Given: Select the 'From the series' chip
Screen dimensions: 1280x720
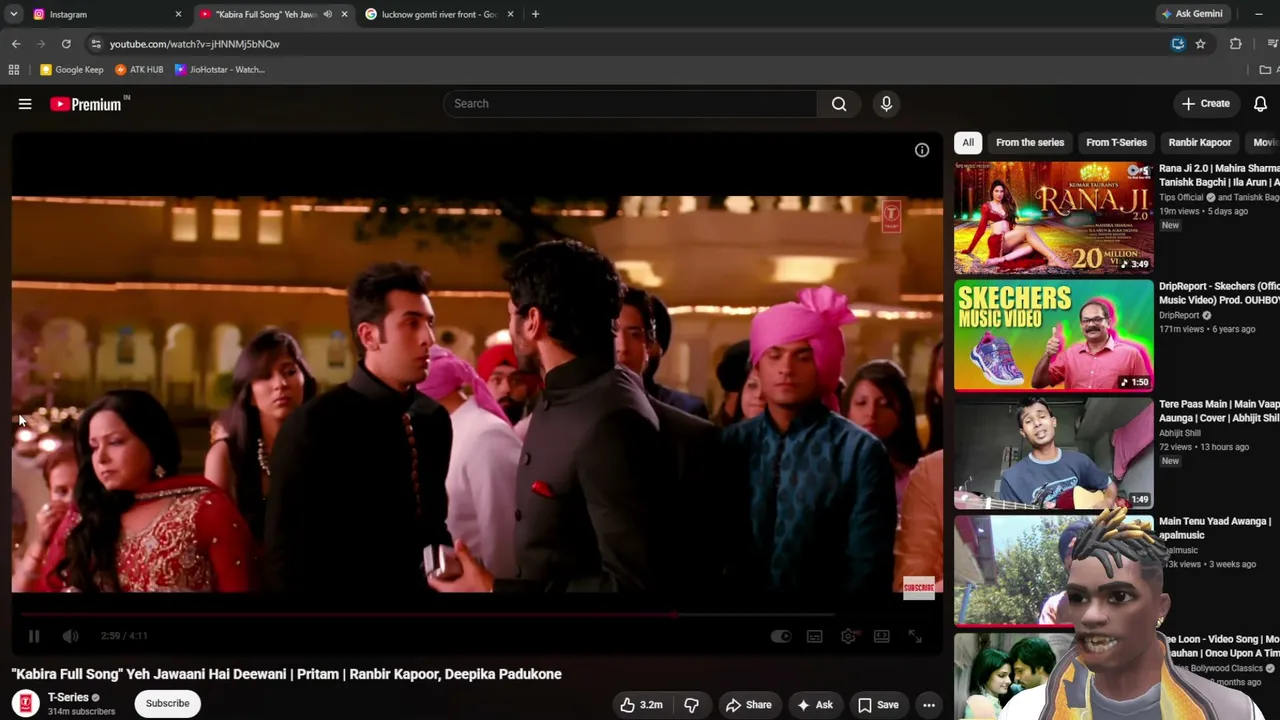Looking at the screenshot, I should [x=1030, y=142].
